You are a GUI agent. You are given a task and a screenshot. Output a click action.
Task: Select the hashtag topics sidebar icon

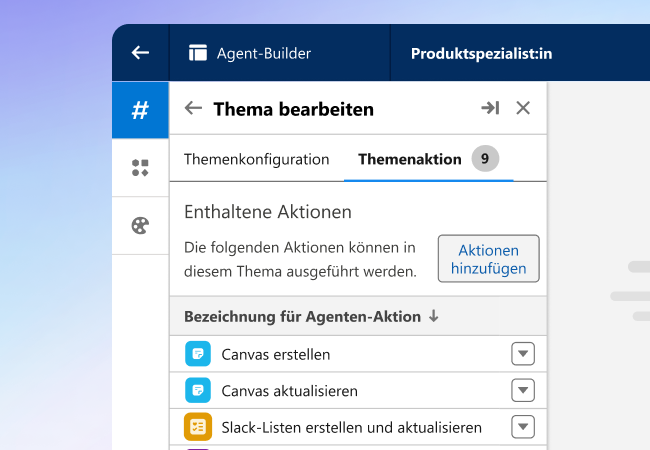click(140, 110)
